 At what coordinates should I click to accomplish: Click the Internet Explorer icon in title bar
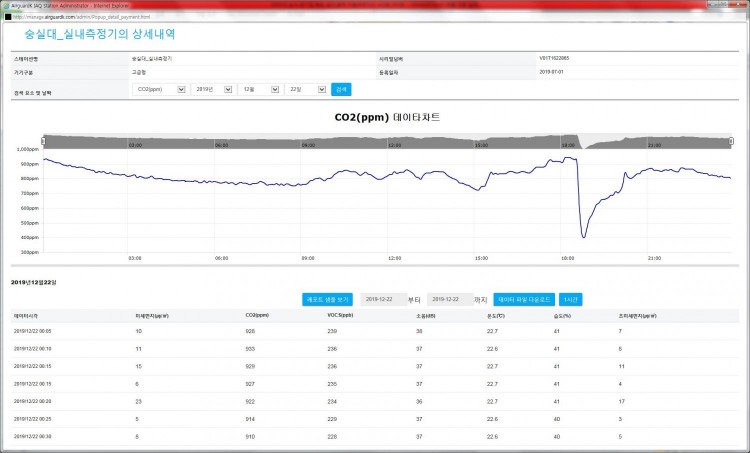[x=6, y=5]
